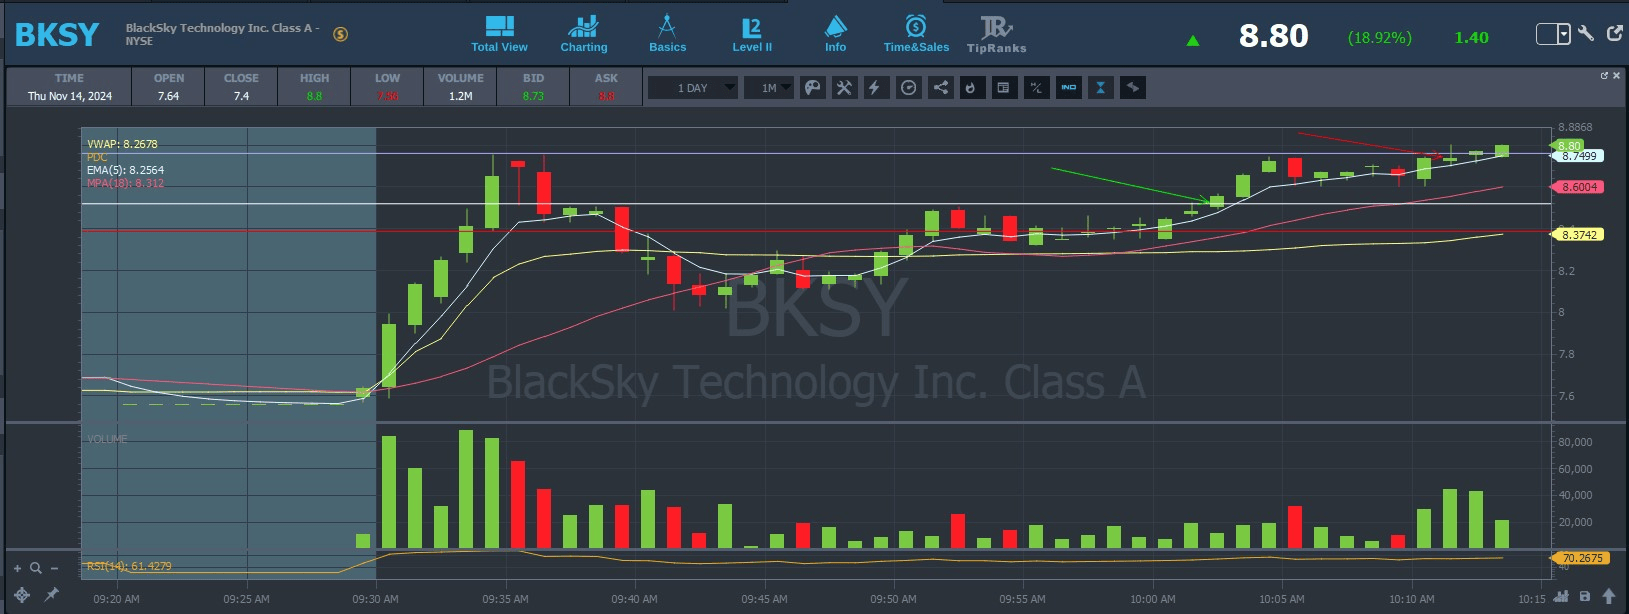Pop out the window using the header arrow icon

[1614, 33]
